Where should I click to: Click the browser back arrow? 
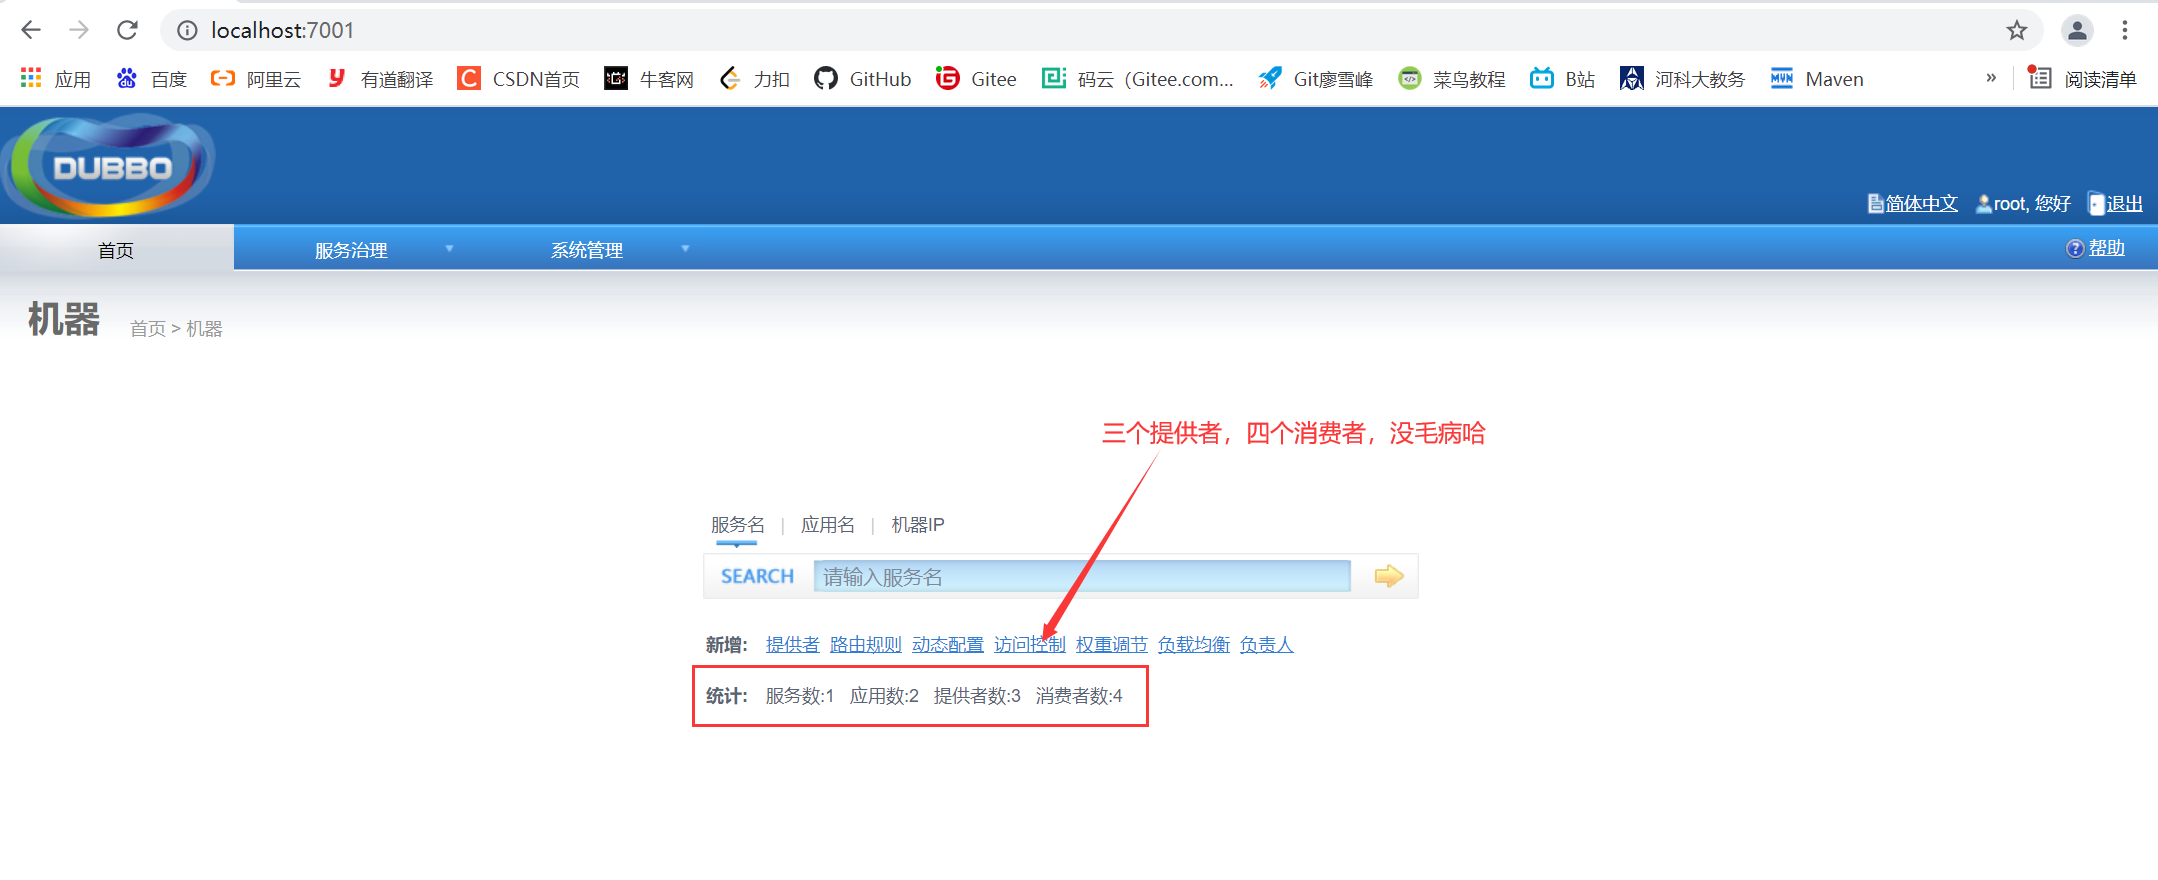[x=31, y=30]
